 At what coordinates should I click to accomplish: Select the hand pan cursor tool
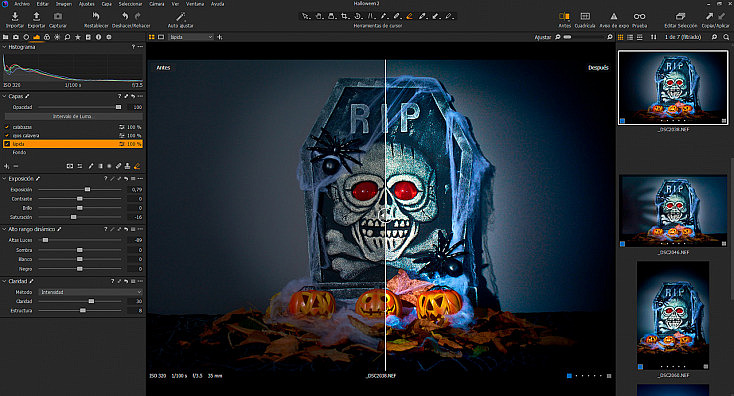pos(319,16)
